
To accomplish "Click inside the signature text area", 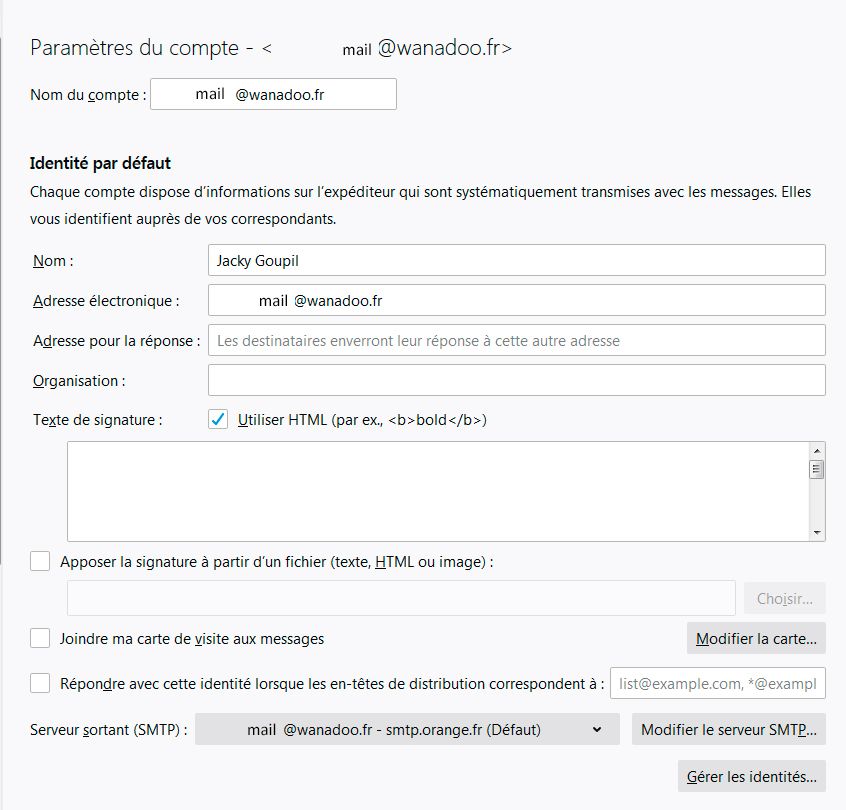I will (438, 492).
